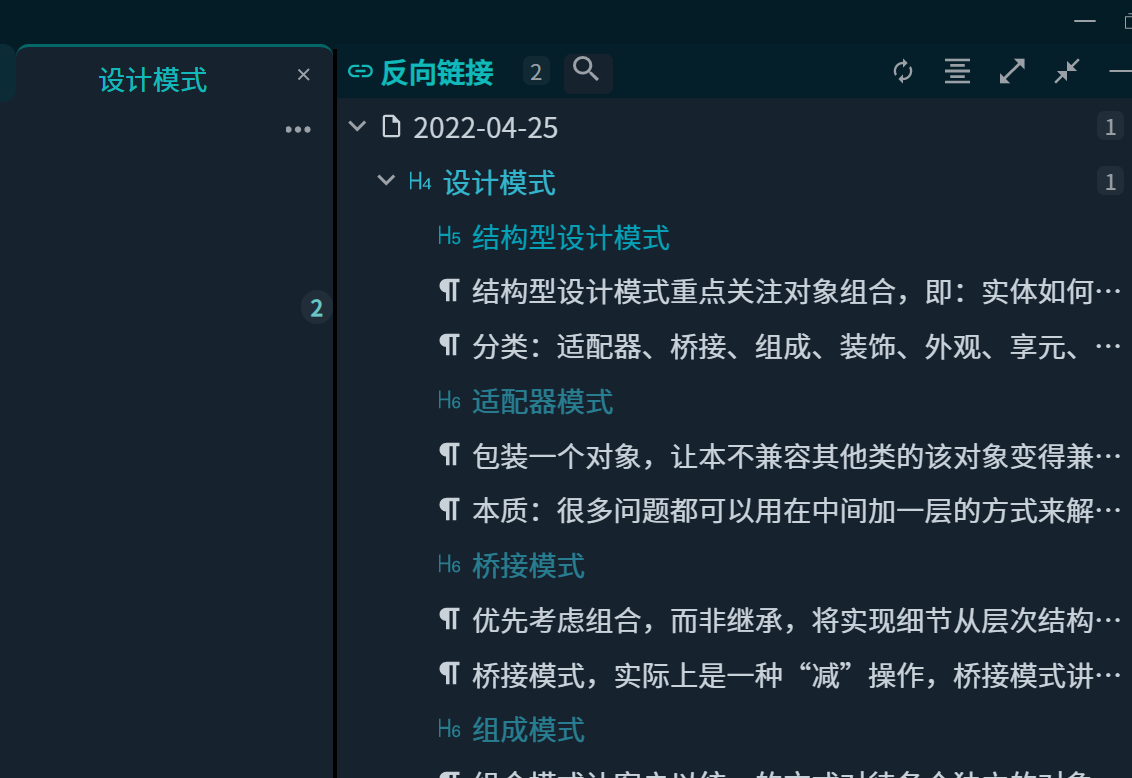Open paragraph 本质：很多问题都可以用
Viewport: 1132px width, 778px height.
(x=796, y=511)
